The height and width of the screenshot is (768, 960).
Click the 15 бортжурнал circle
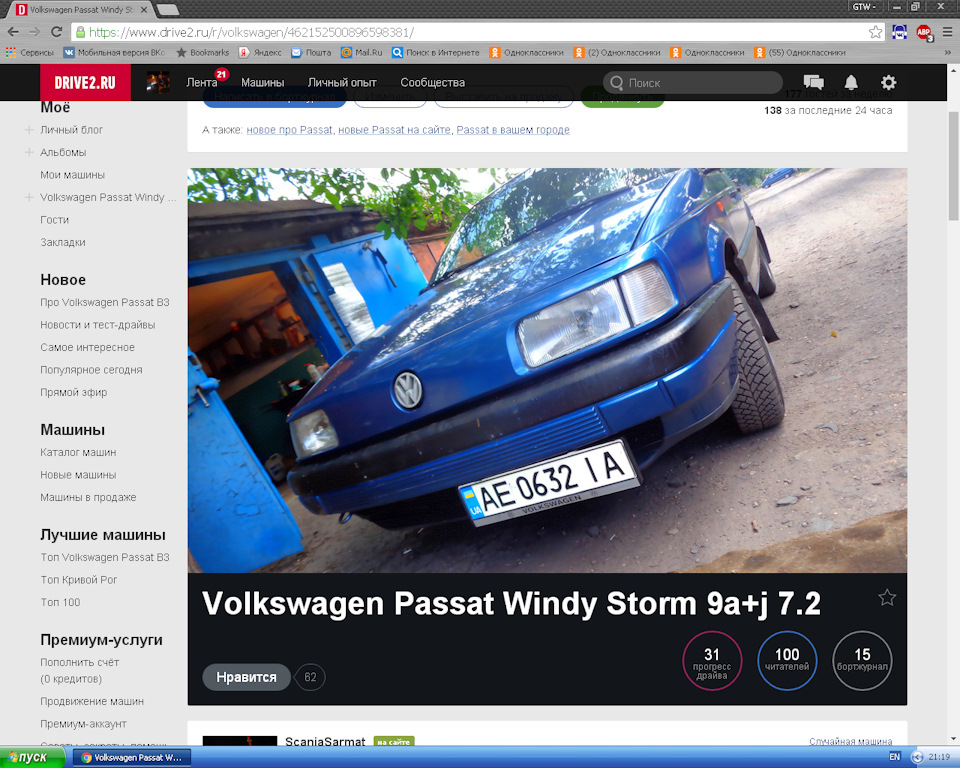pos(863,661)
